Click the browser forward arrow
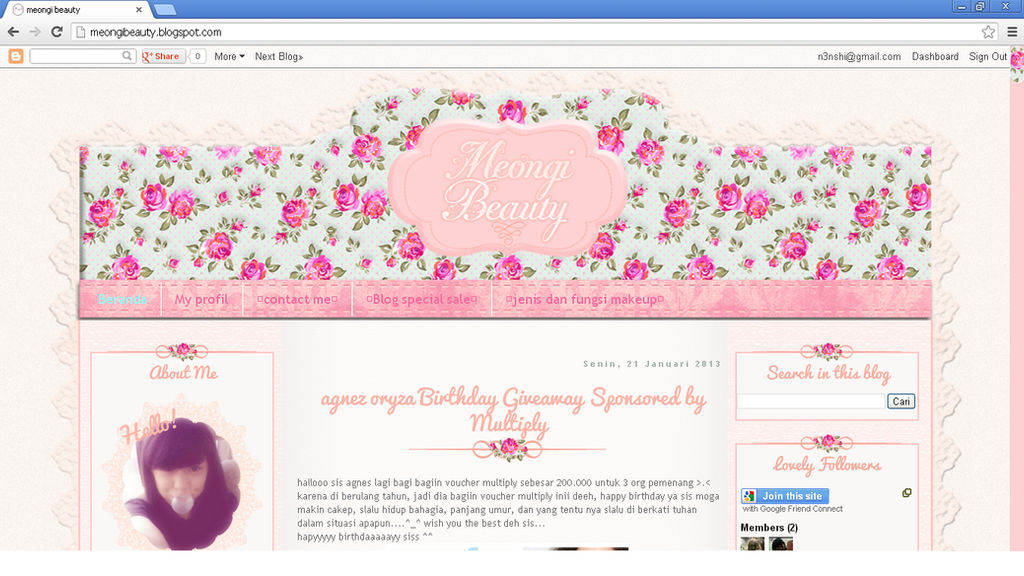This screenshot has height=576, width=1024. [x=35, y=32]
